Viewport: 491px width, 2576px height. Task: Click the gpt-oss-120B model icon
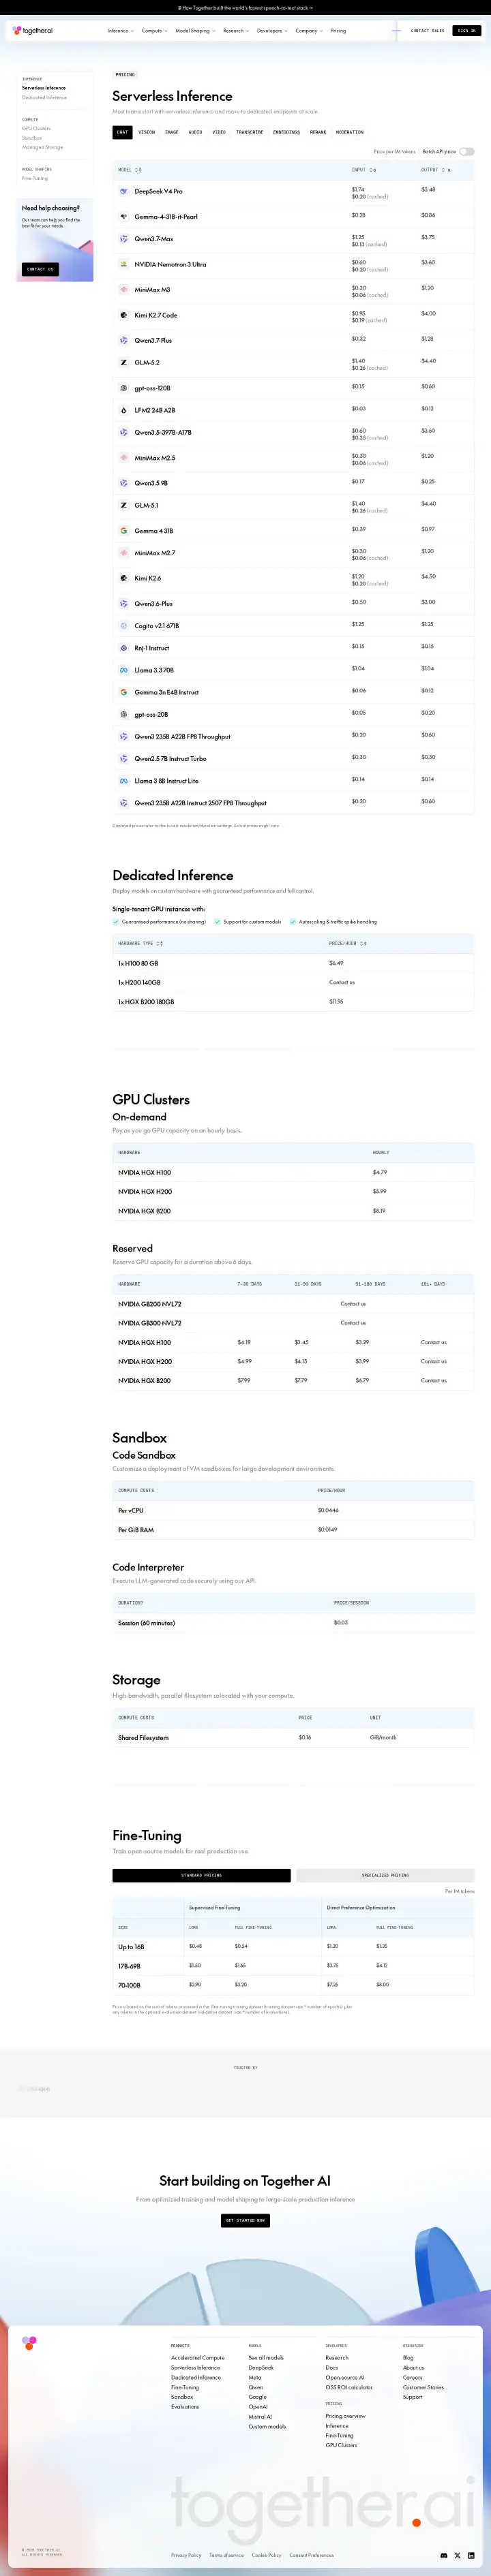124,388
